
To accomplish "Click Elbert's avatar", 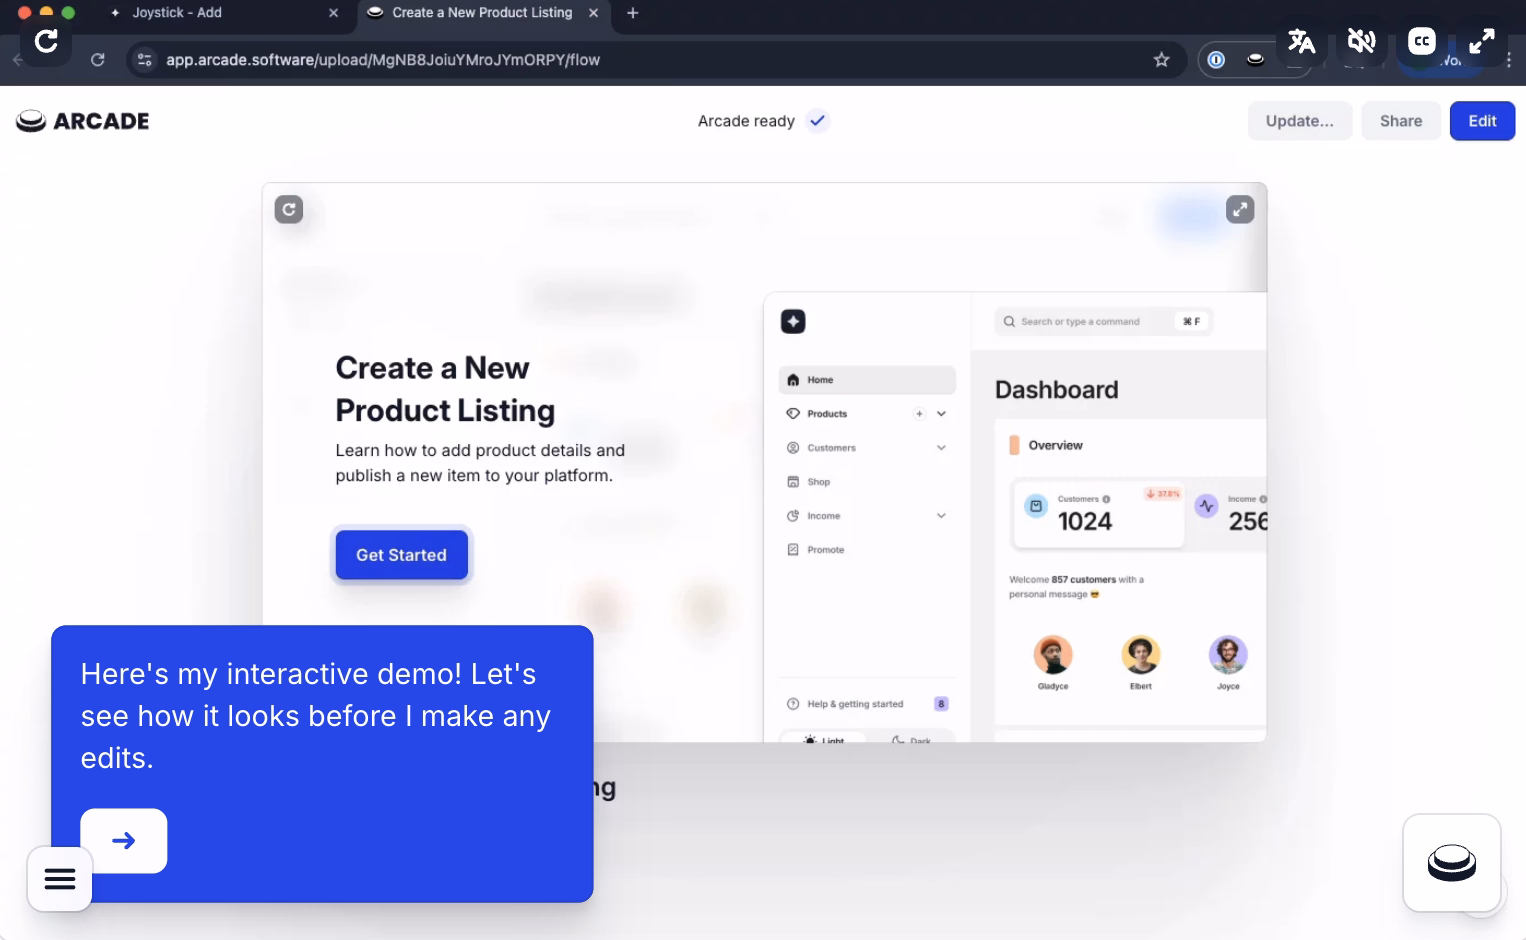I will click(x=1141, y=655).
